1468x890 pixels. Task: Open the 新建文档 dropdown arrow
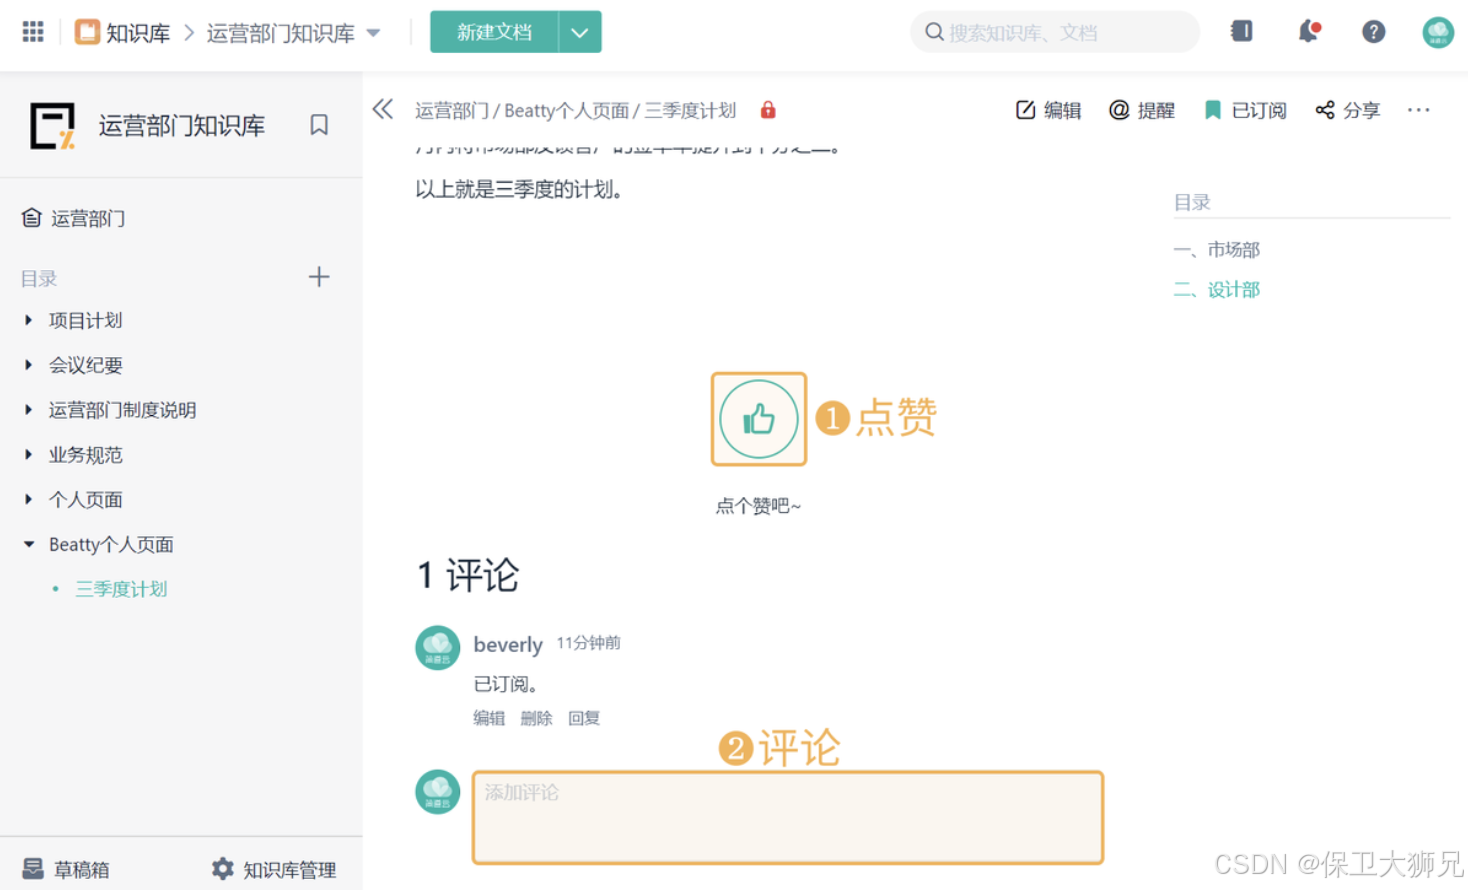pos(579,31)
